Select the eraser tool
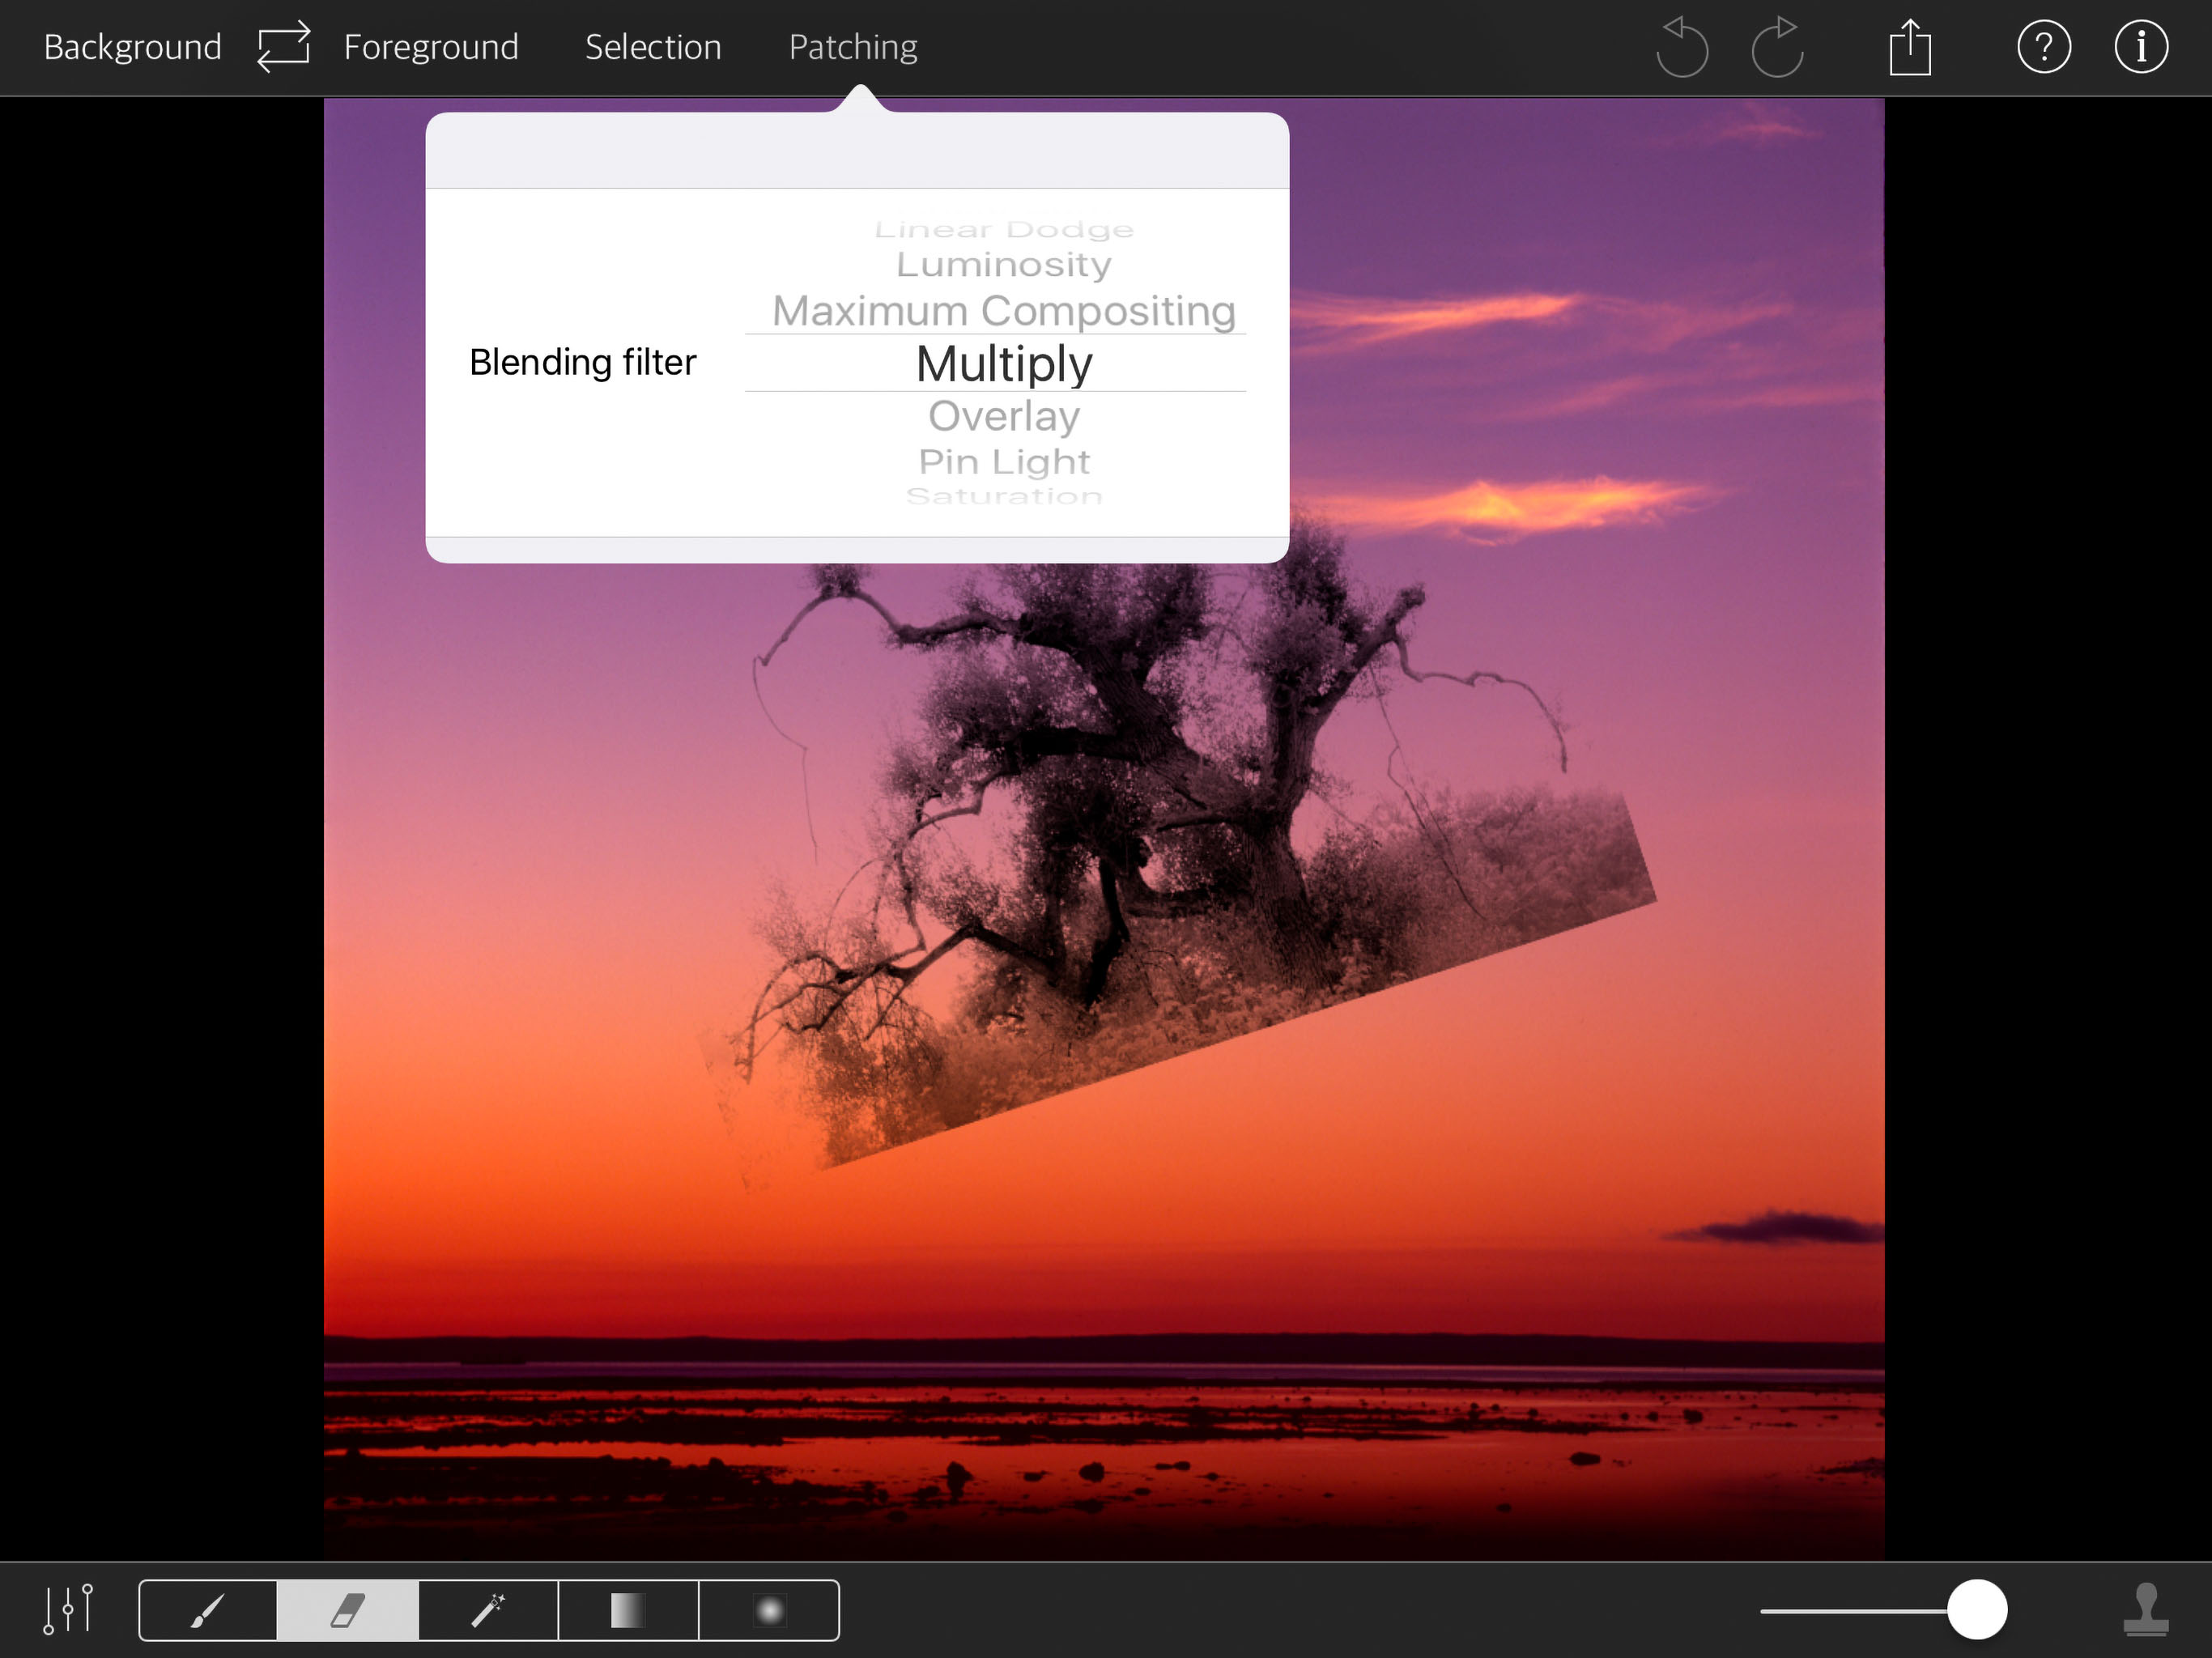 click(347, 1610)
